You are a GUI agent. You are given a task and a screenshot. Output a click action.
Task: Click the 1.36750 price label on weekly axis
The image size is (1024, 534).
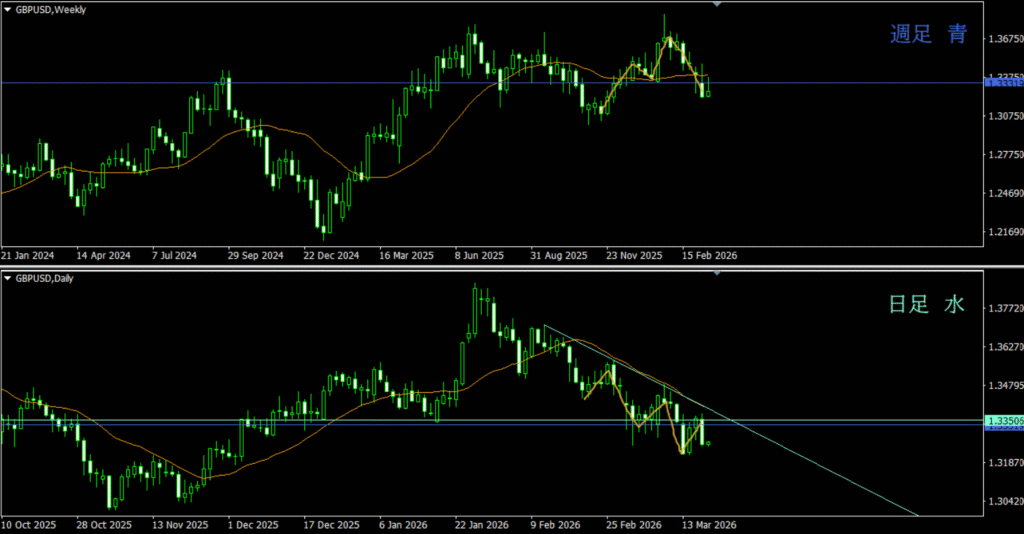coord(1004,39)
